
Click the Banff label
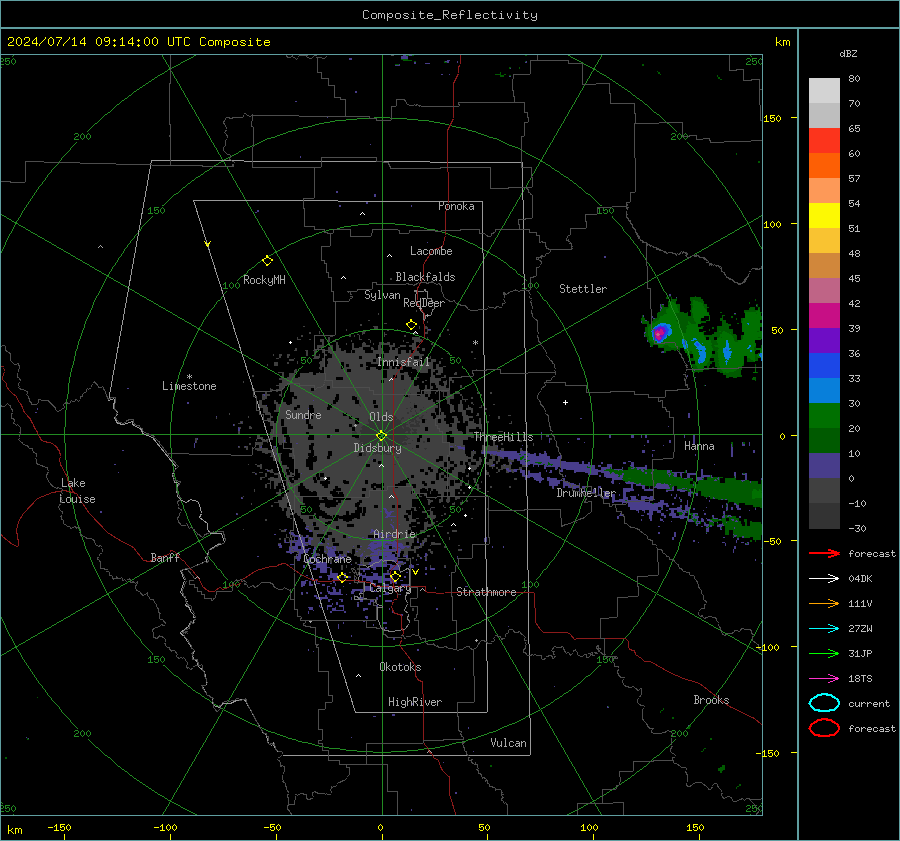165,557
